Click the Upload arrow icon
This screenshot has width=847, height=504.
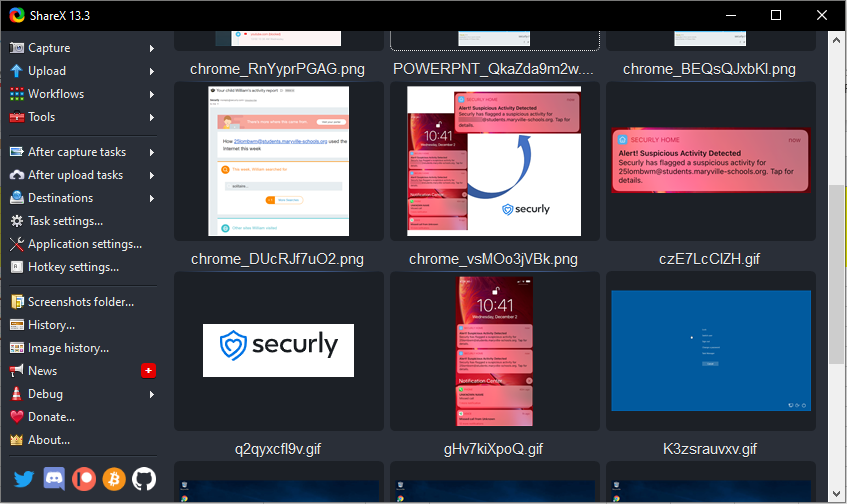pyautogui.click(x=17, y=71)
